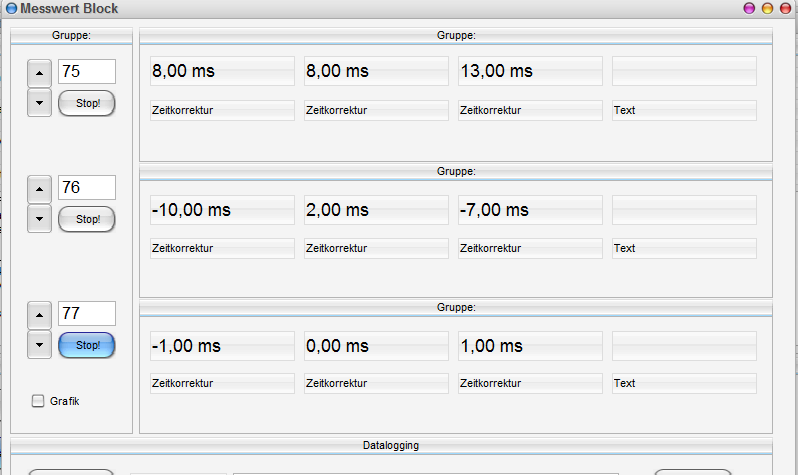Increase the group 76 number with up arrow
798x475 pixels.
pyautogui.click(x=39, y=188)
